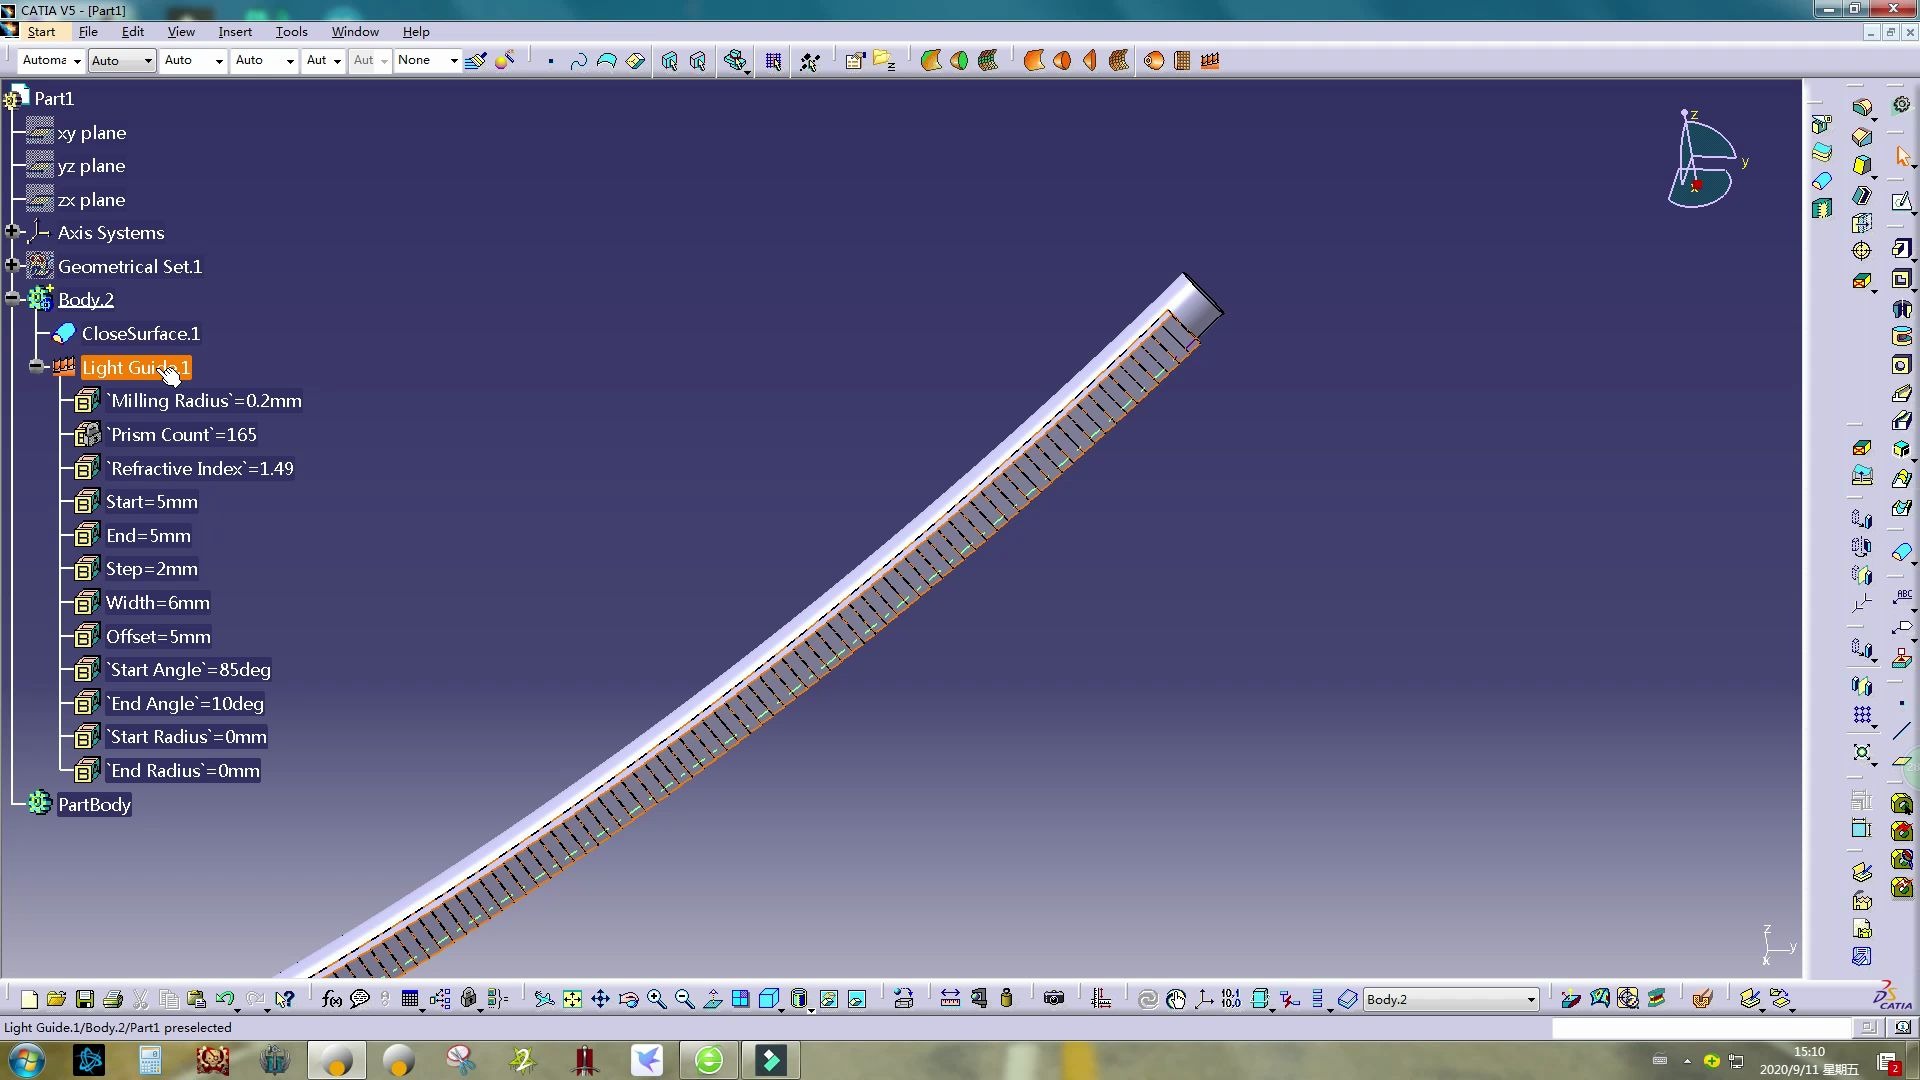
Task: Collapse the Body.2 node
Action: point(12,298)
